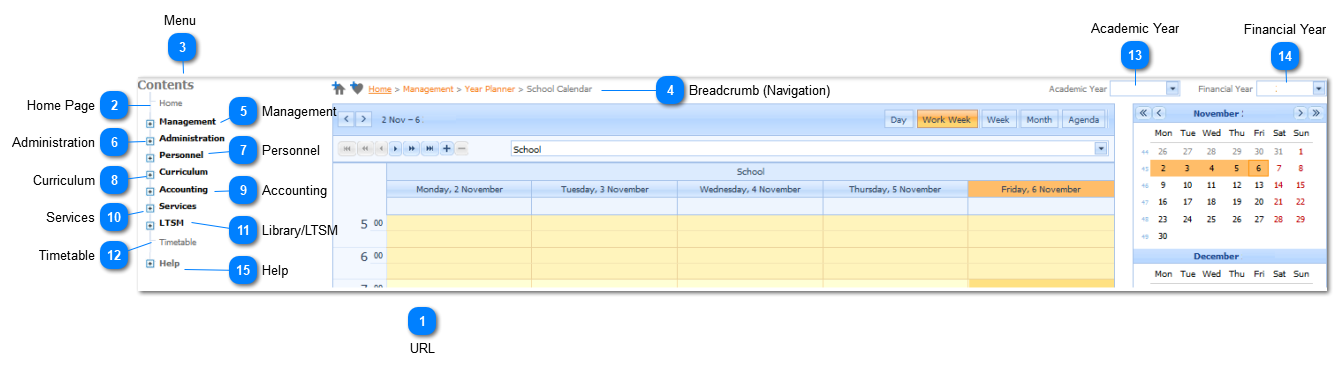This screenshot has width=1342, height=372.
Task: Select 9 November in mini calendar
Action: tap(1162, 185)
